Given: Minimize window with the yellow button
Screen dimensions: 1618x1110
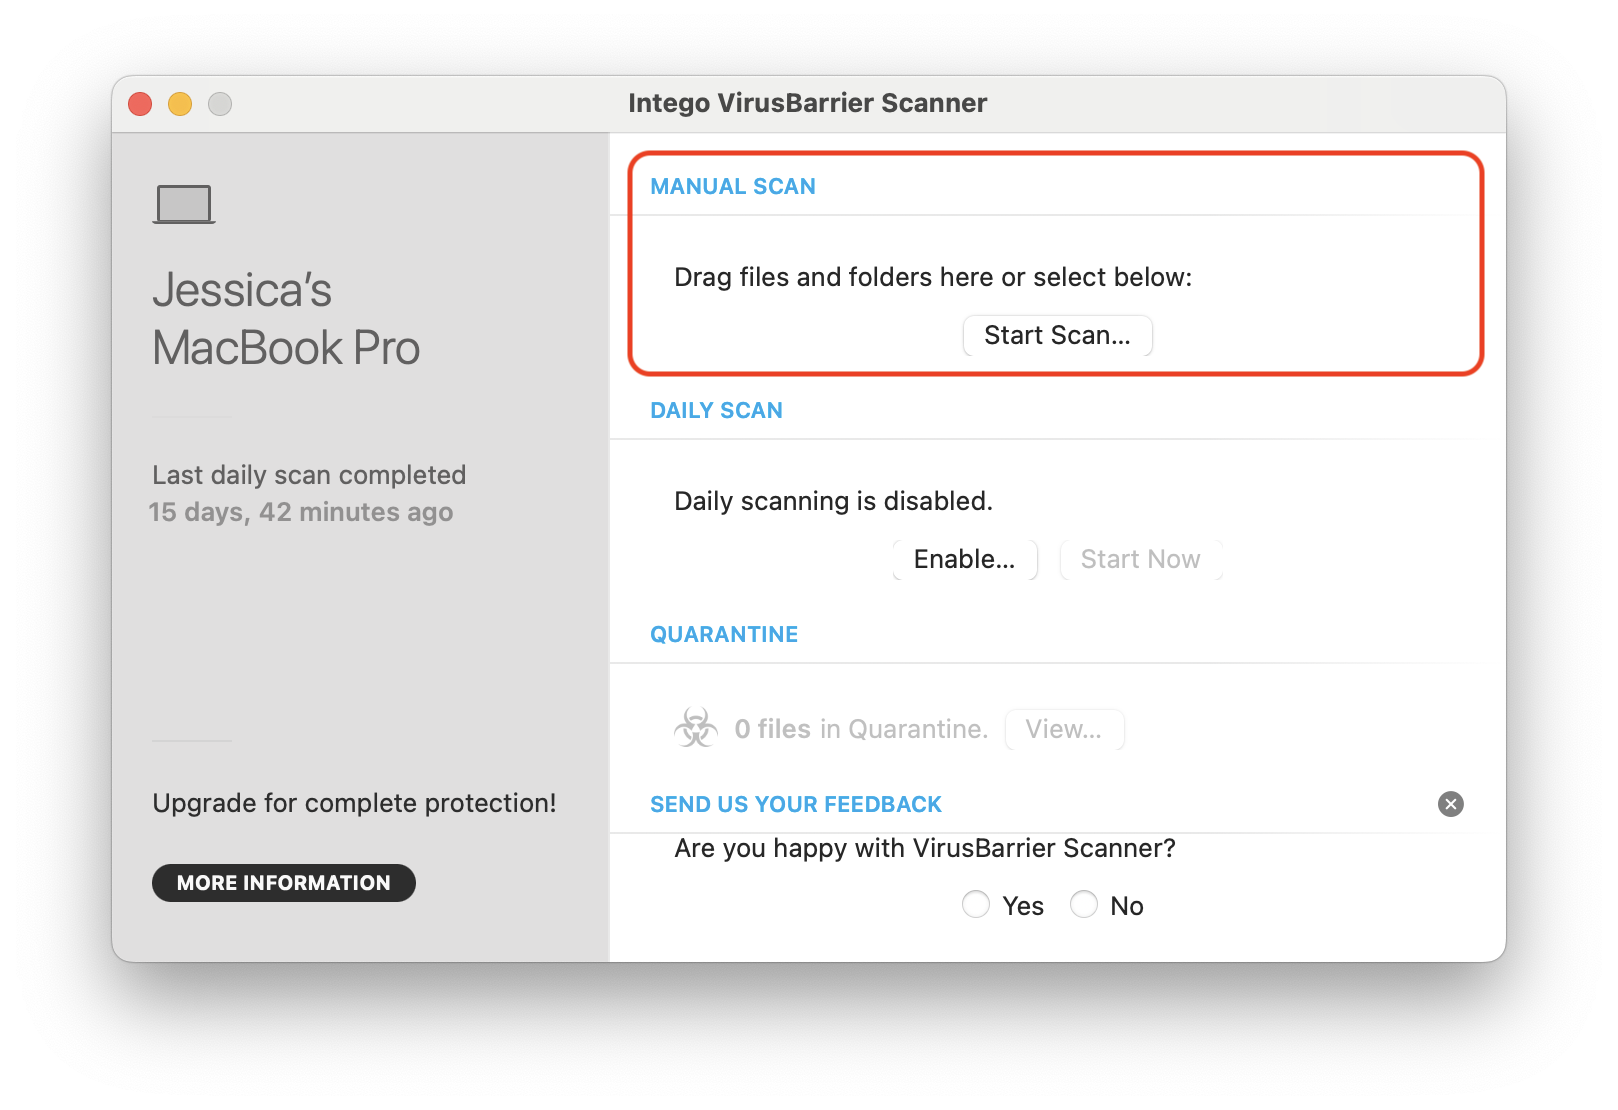Looking at the screenshot, I should point(180,104).
